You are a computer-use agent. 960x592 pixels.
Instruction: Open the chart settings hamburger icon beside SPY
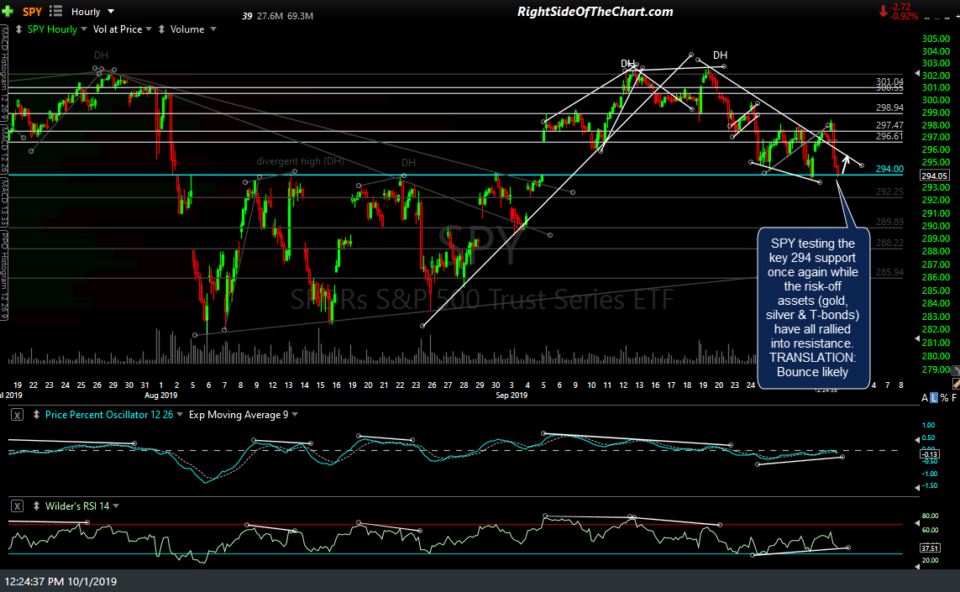tap(55, 10)
